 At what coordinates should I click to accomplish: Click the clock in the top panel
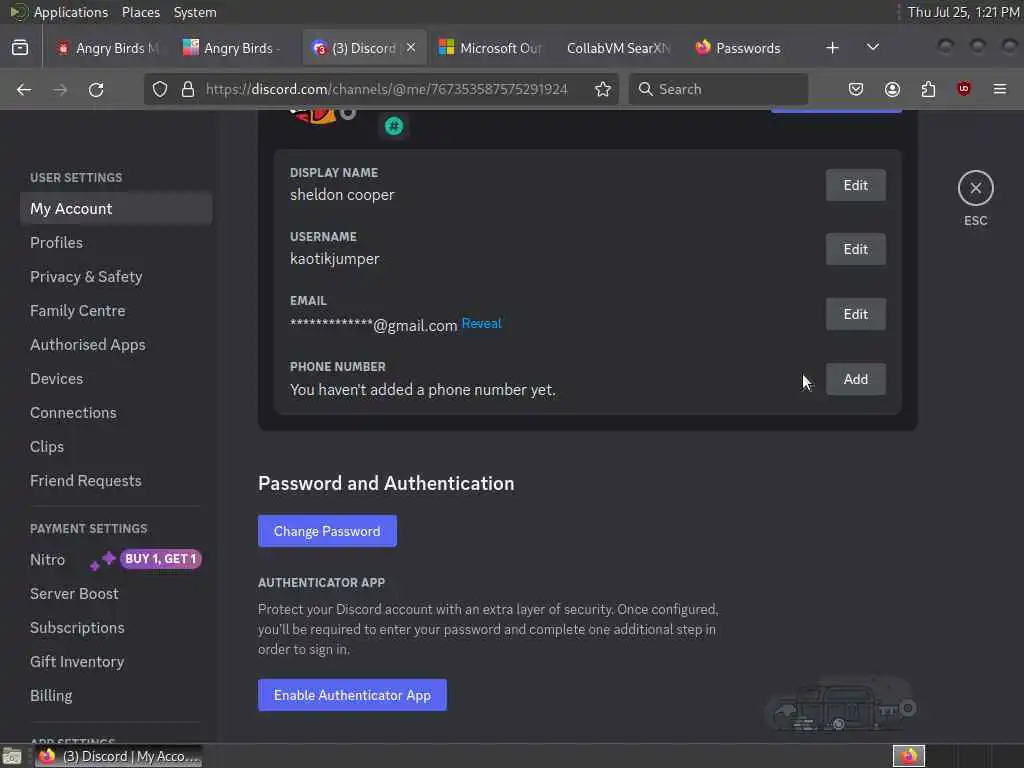[x=963, y=12]
